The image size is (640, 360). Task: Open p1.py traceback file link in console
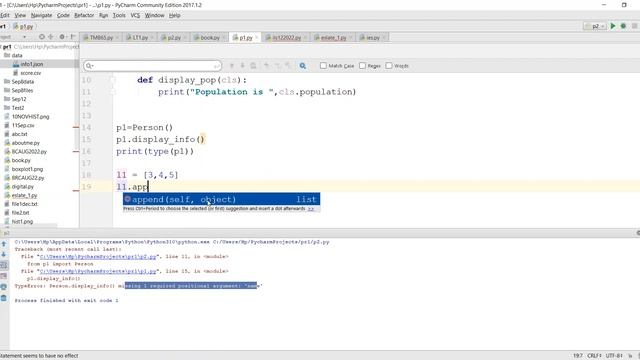click(98, 271)
